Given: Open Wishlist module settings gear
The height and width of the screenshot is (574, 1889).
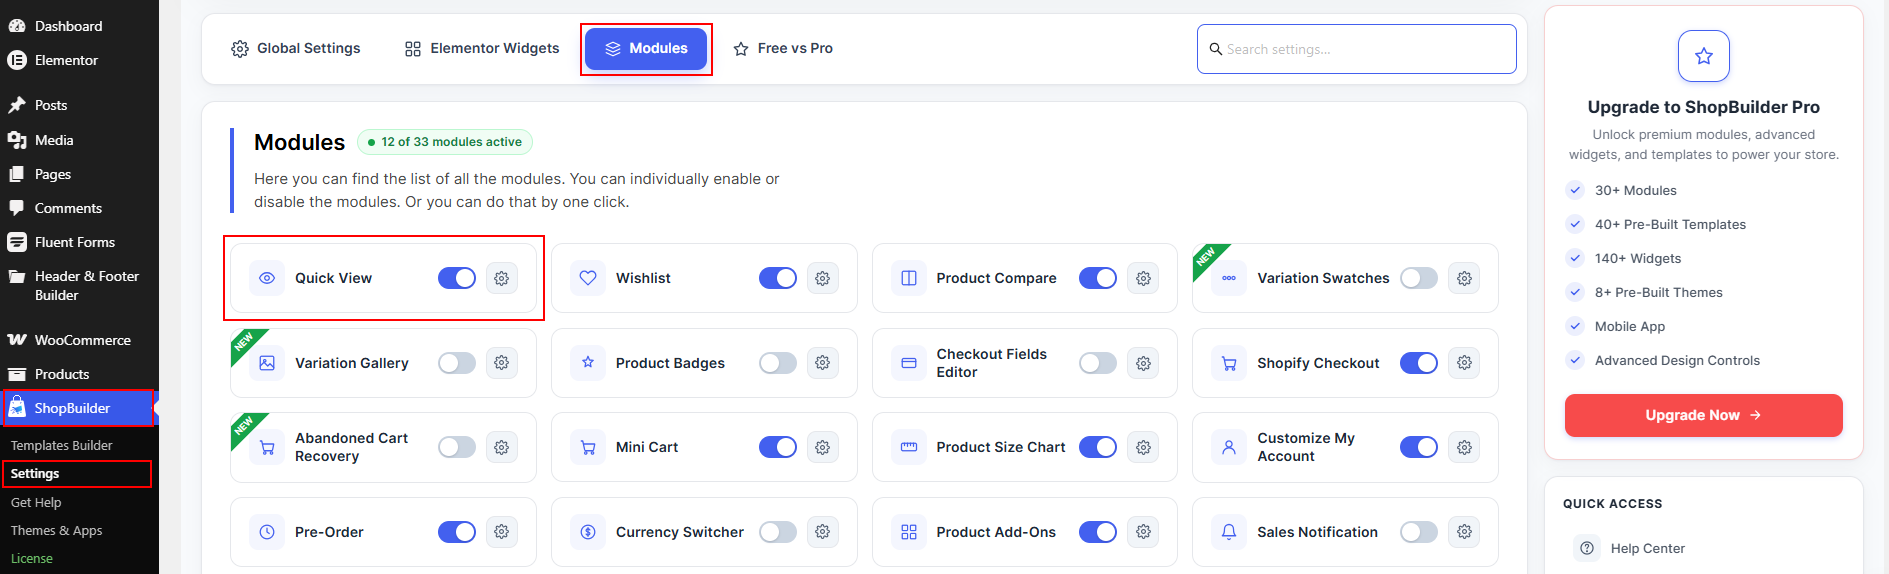Looking at the screenshot, I should pos(823,278).
